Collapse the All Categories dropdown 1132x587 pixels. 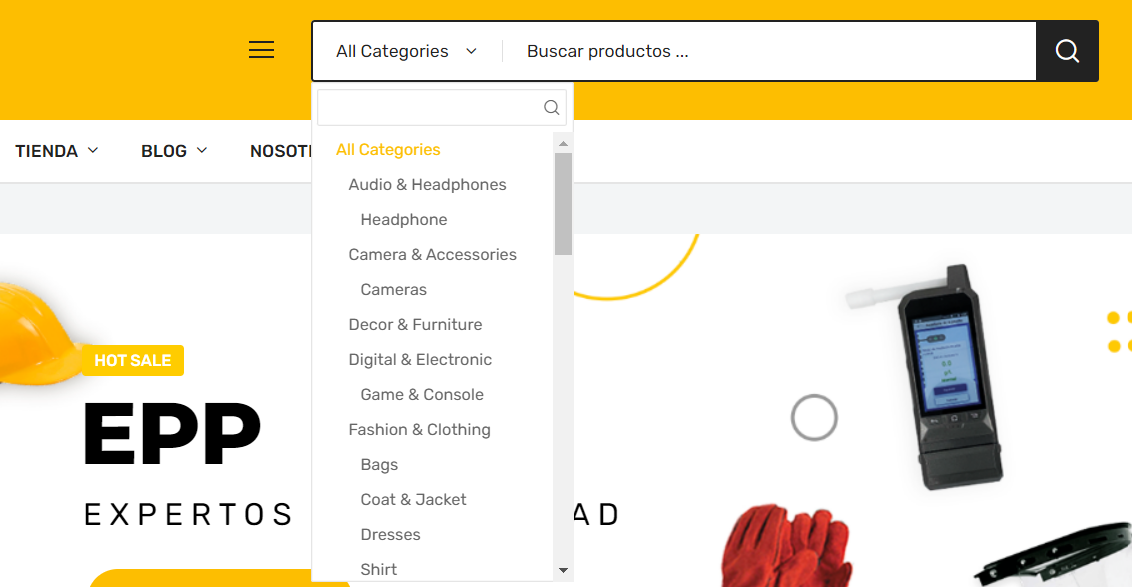[x=406, y=51]
